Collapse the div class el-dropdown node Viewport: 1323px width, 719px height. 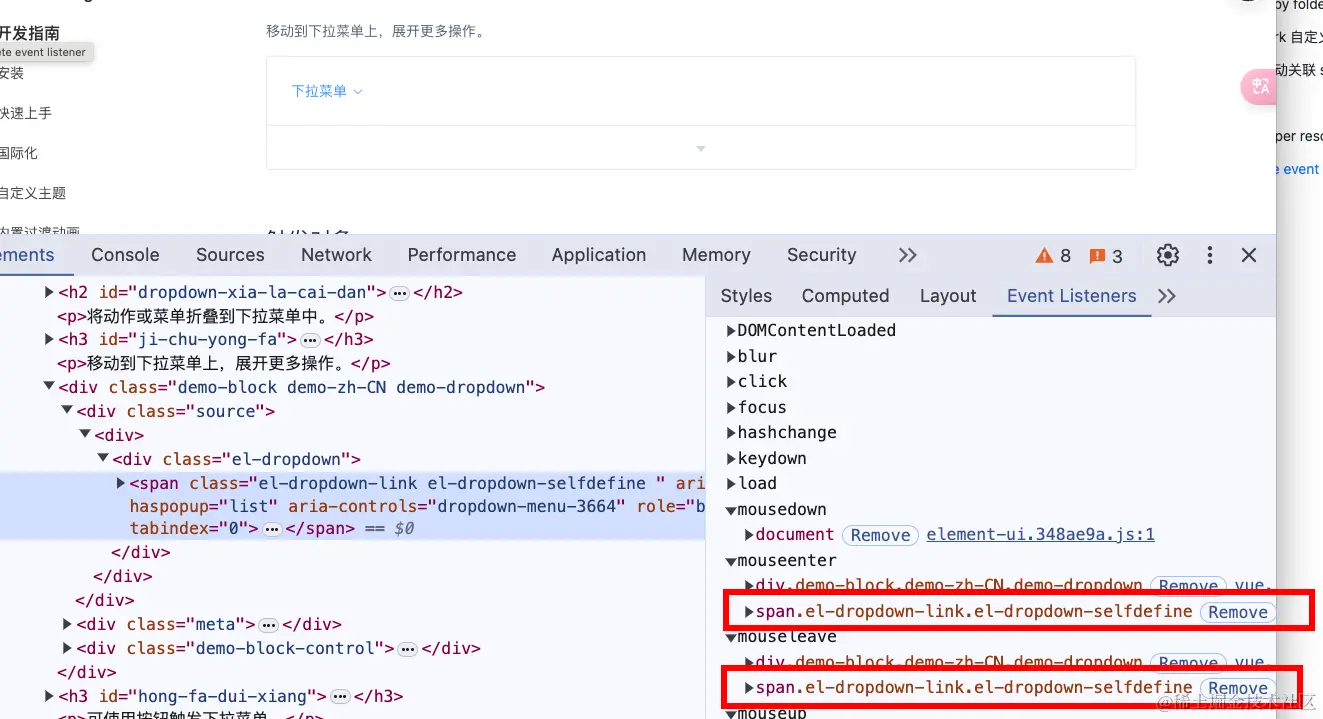click(103, 459)
